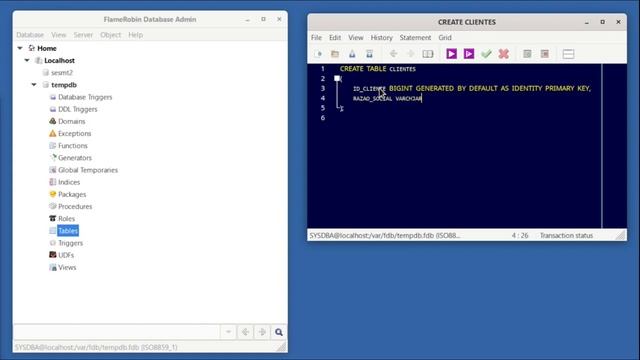The width and height of the screenshot is (640, 360).
Task: Open File menu in CREATE CLIENTES window
Action: 316,38
